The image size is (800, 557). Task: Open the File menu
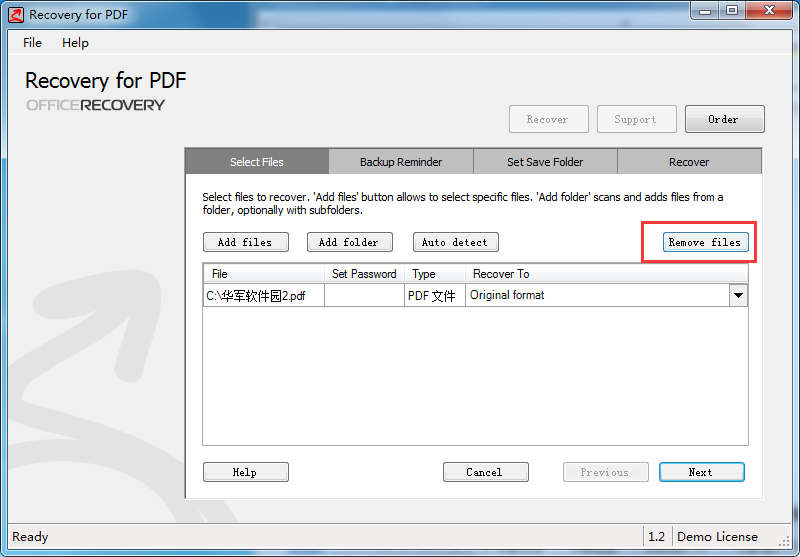point(32,43)
